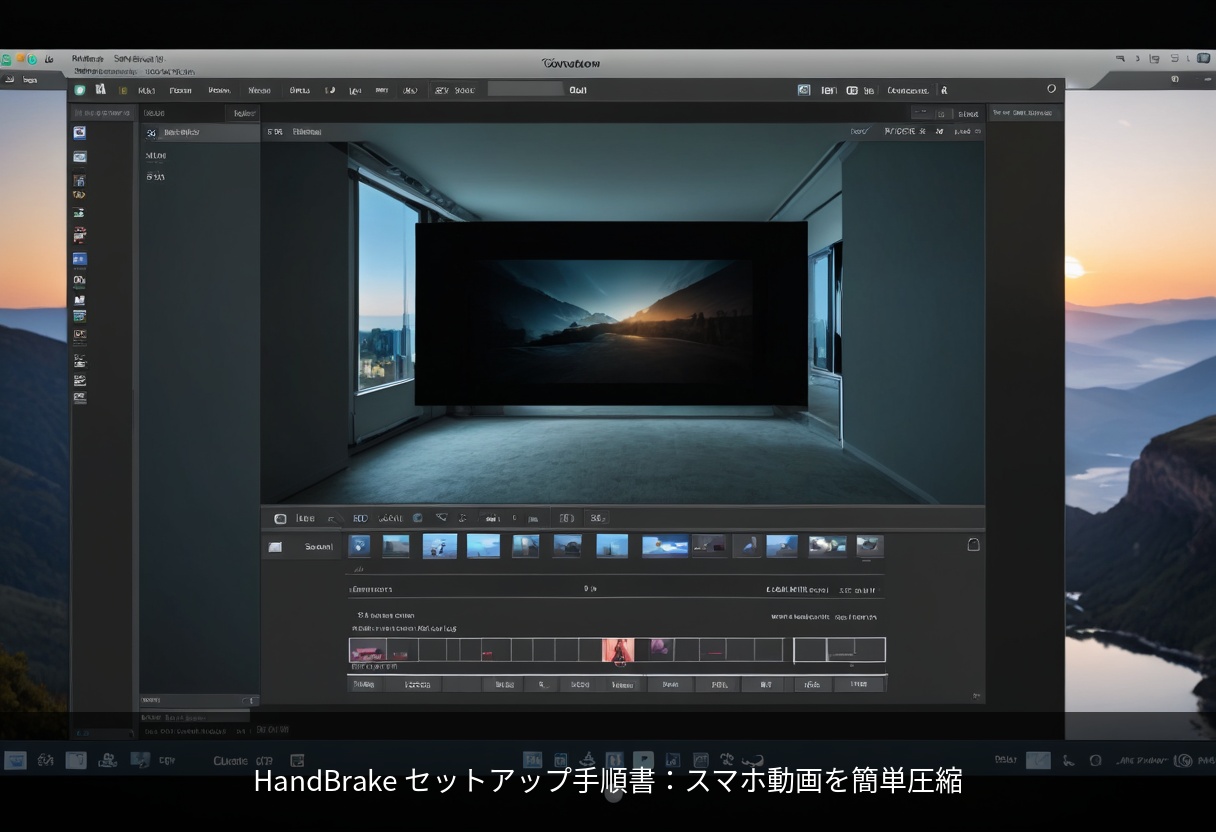Select the topmost icon in the left tool sidebar
The height and width of the screenshot is (832, 1216).
[x=80, y=132]
